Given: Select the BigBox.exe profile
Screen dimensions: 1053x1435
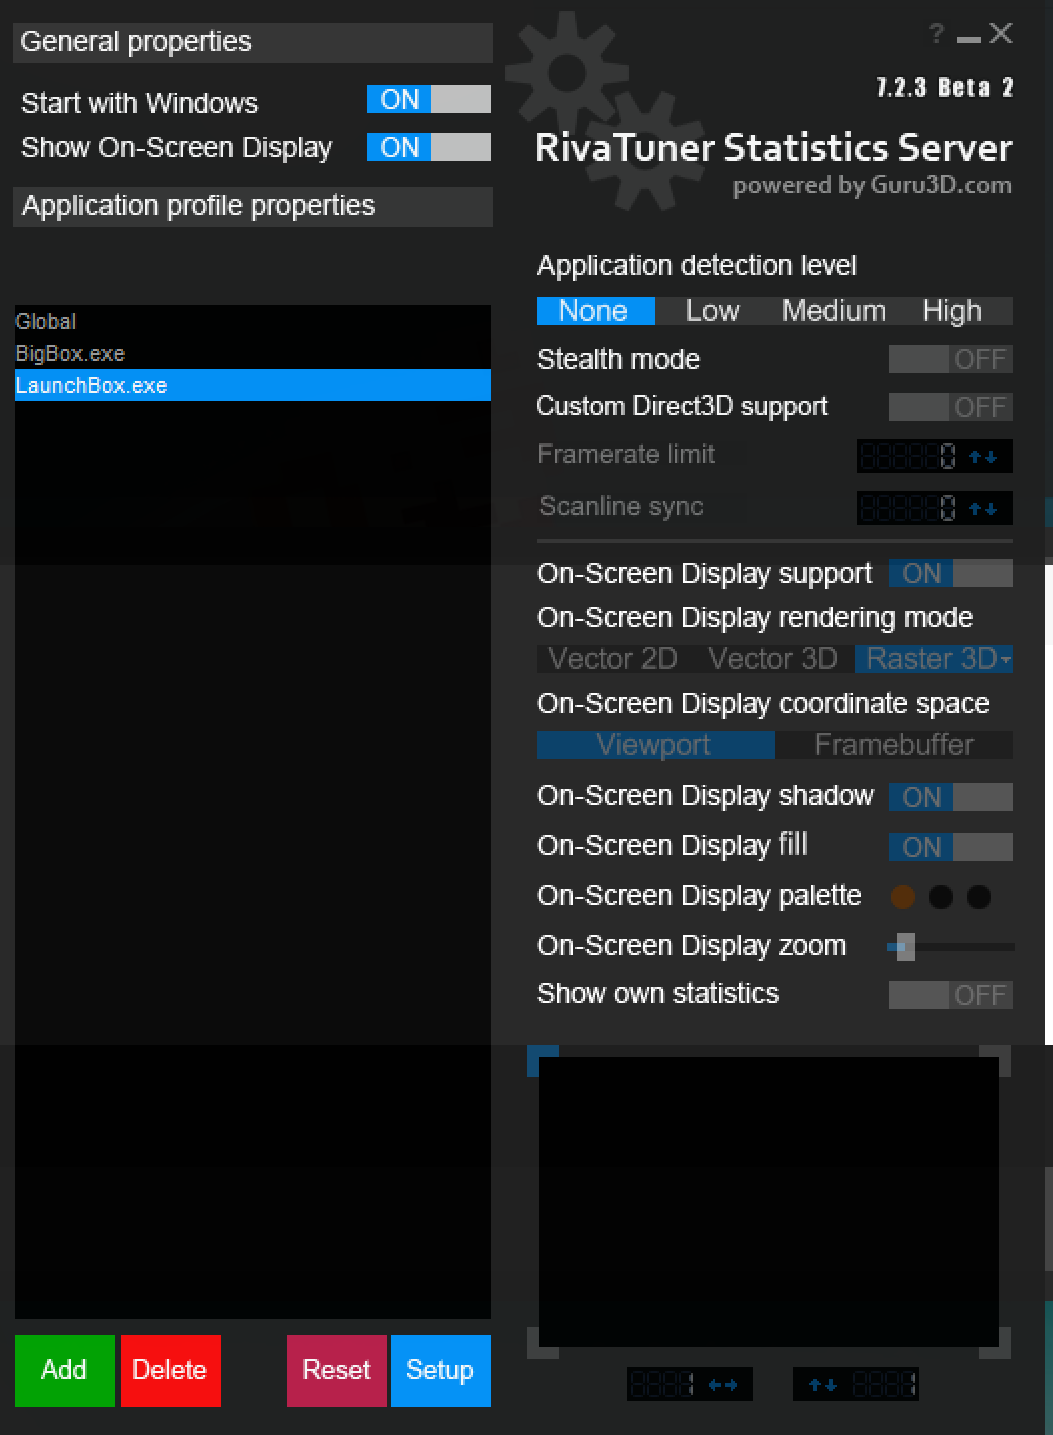Looking at the screenshot, I should [x=253, y=353].
